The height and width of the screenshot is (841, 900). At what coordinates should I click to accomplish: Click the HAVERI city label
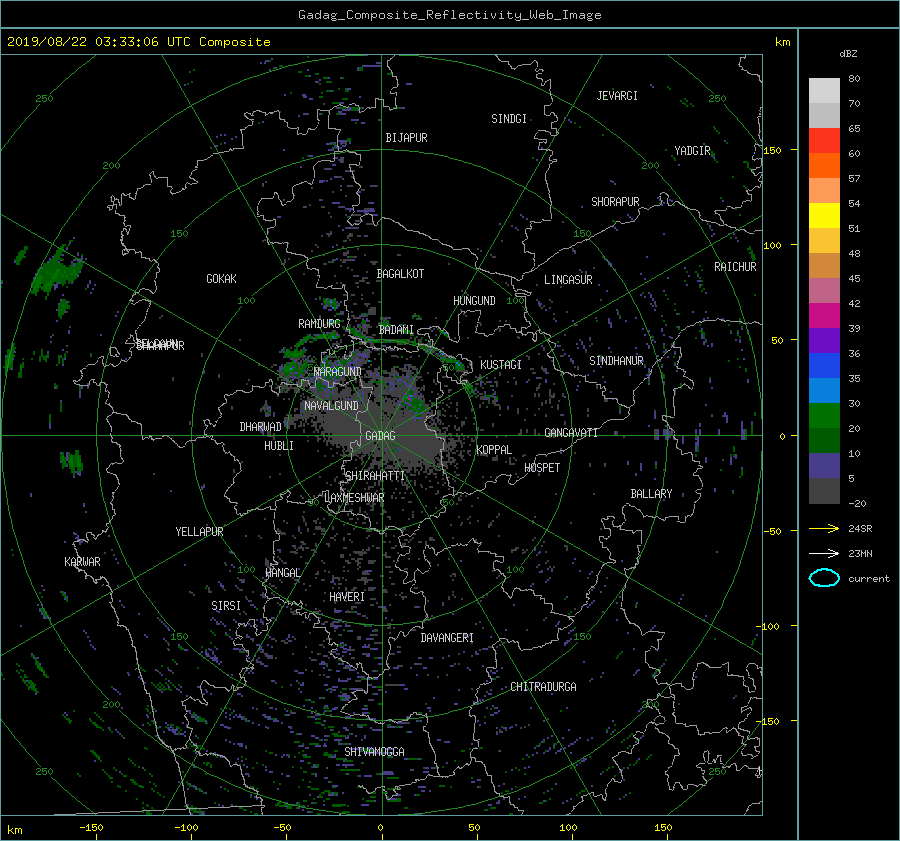tap(347, 597)
